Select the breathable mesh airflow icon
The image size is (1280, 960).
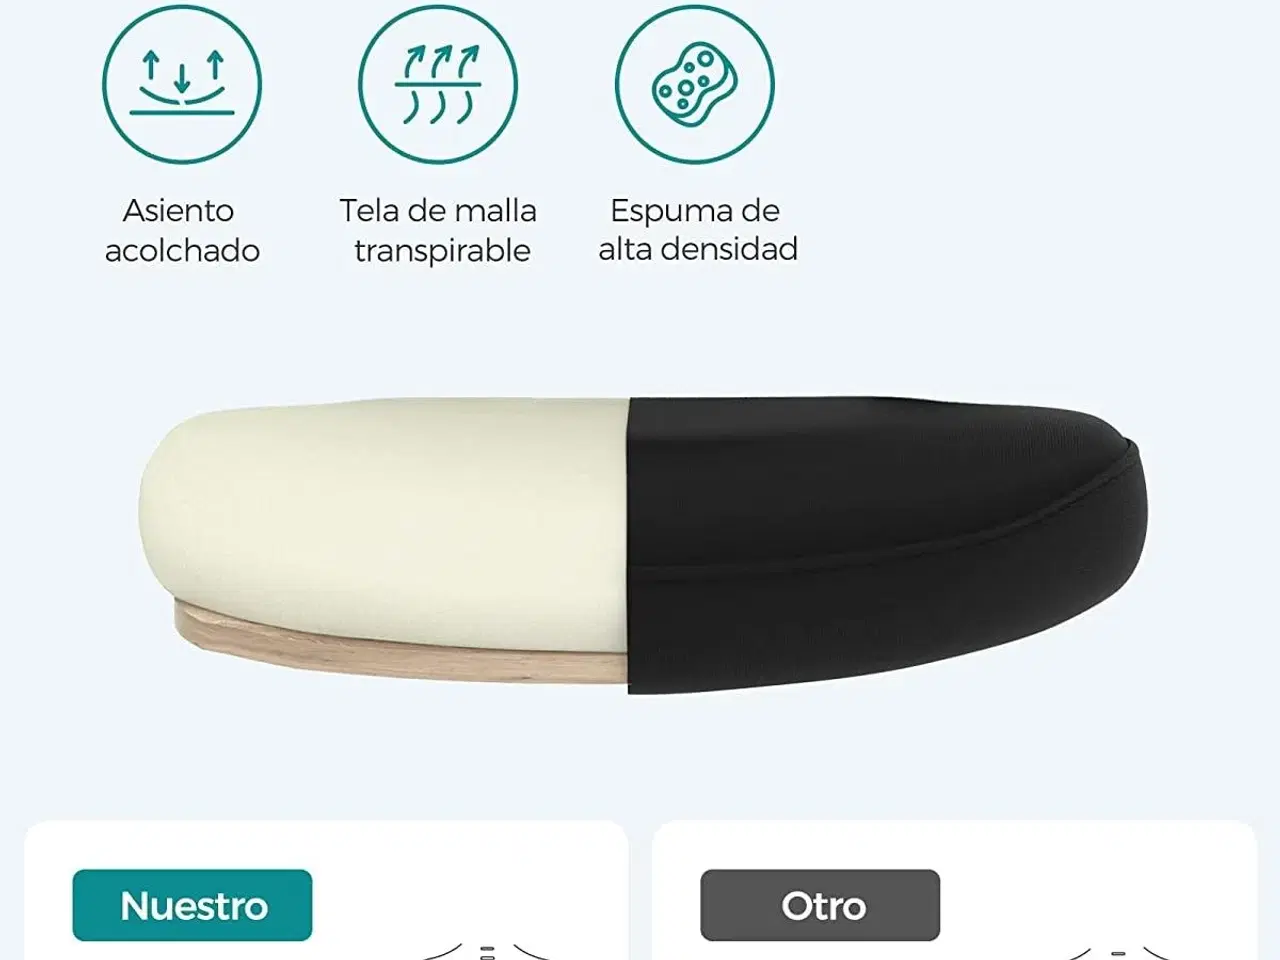[x=438, y=84]
